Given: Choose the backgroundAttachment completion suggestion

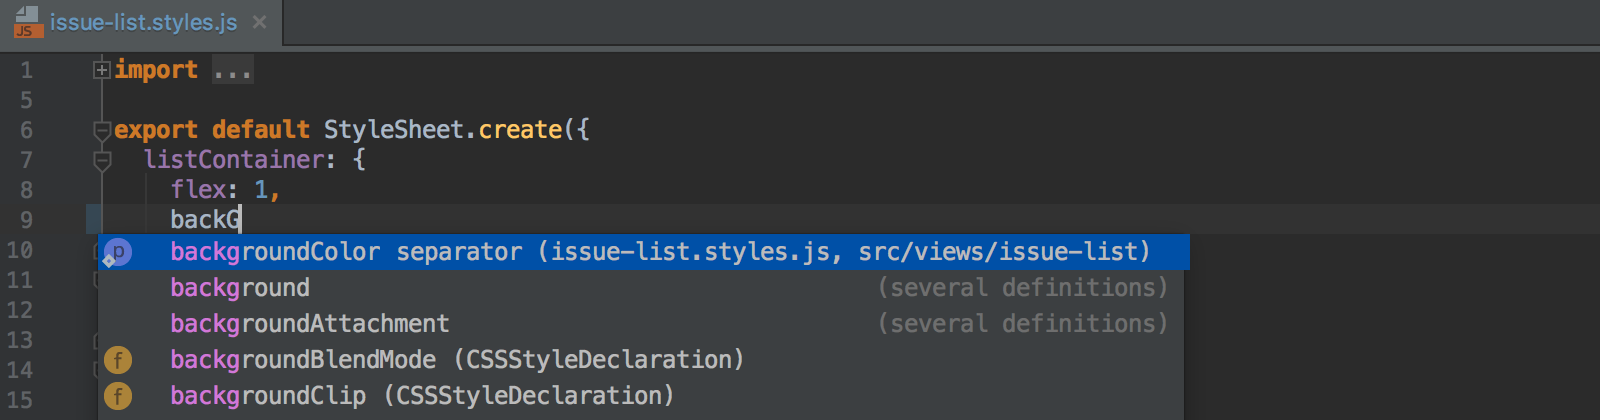Looking at the screenshot, I should pos(643,324).
